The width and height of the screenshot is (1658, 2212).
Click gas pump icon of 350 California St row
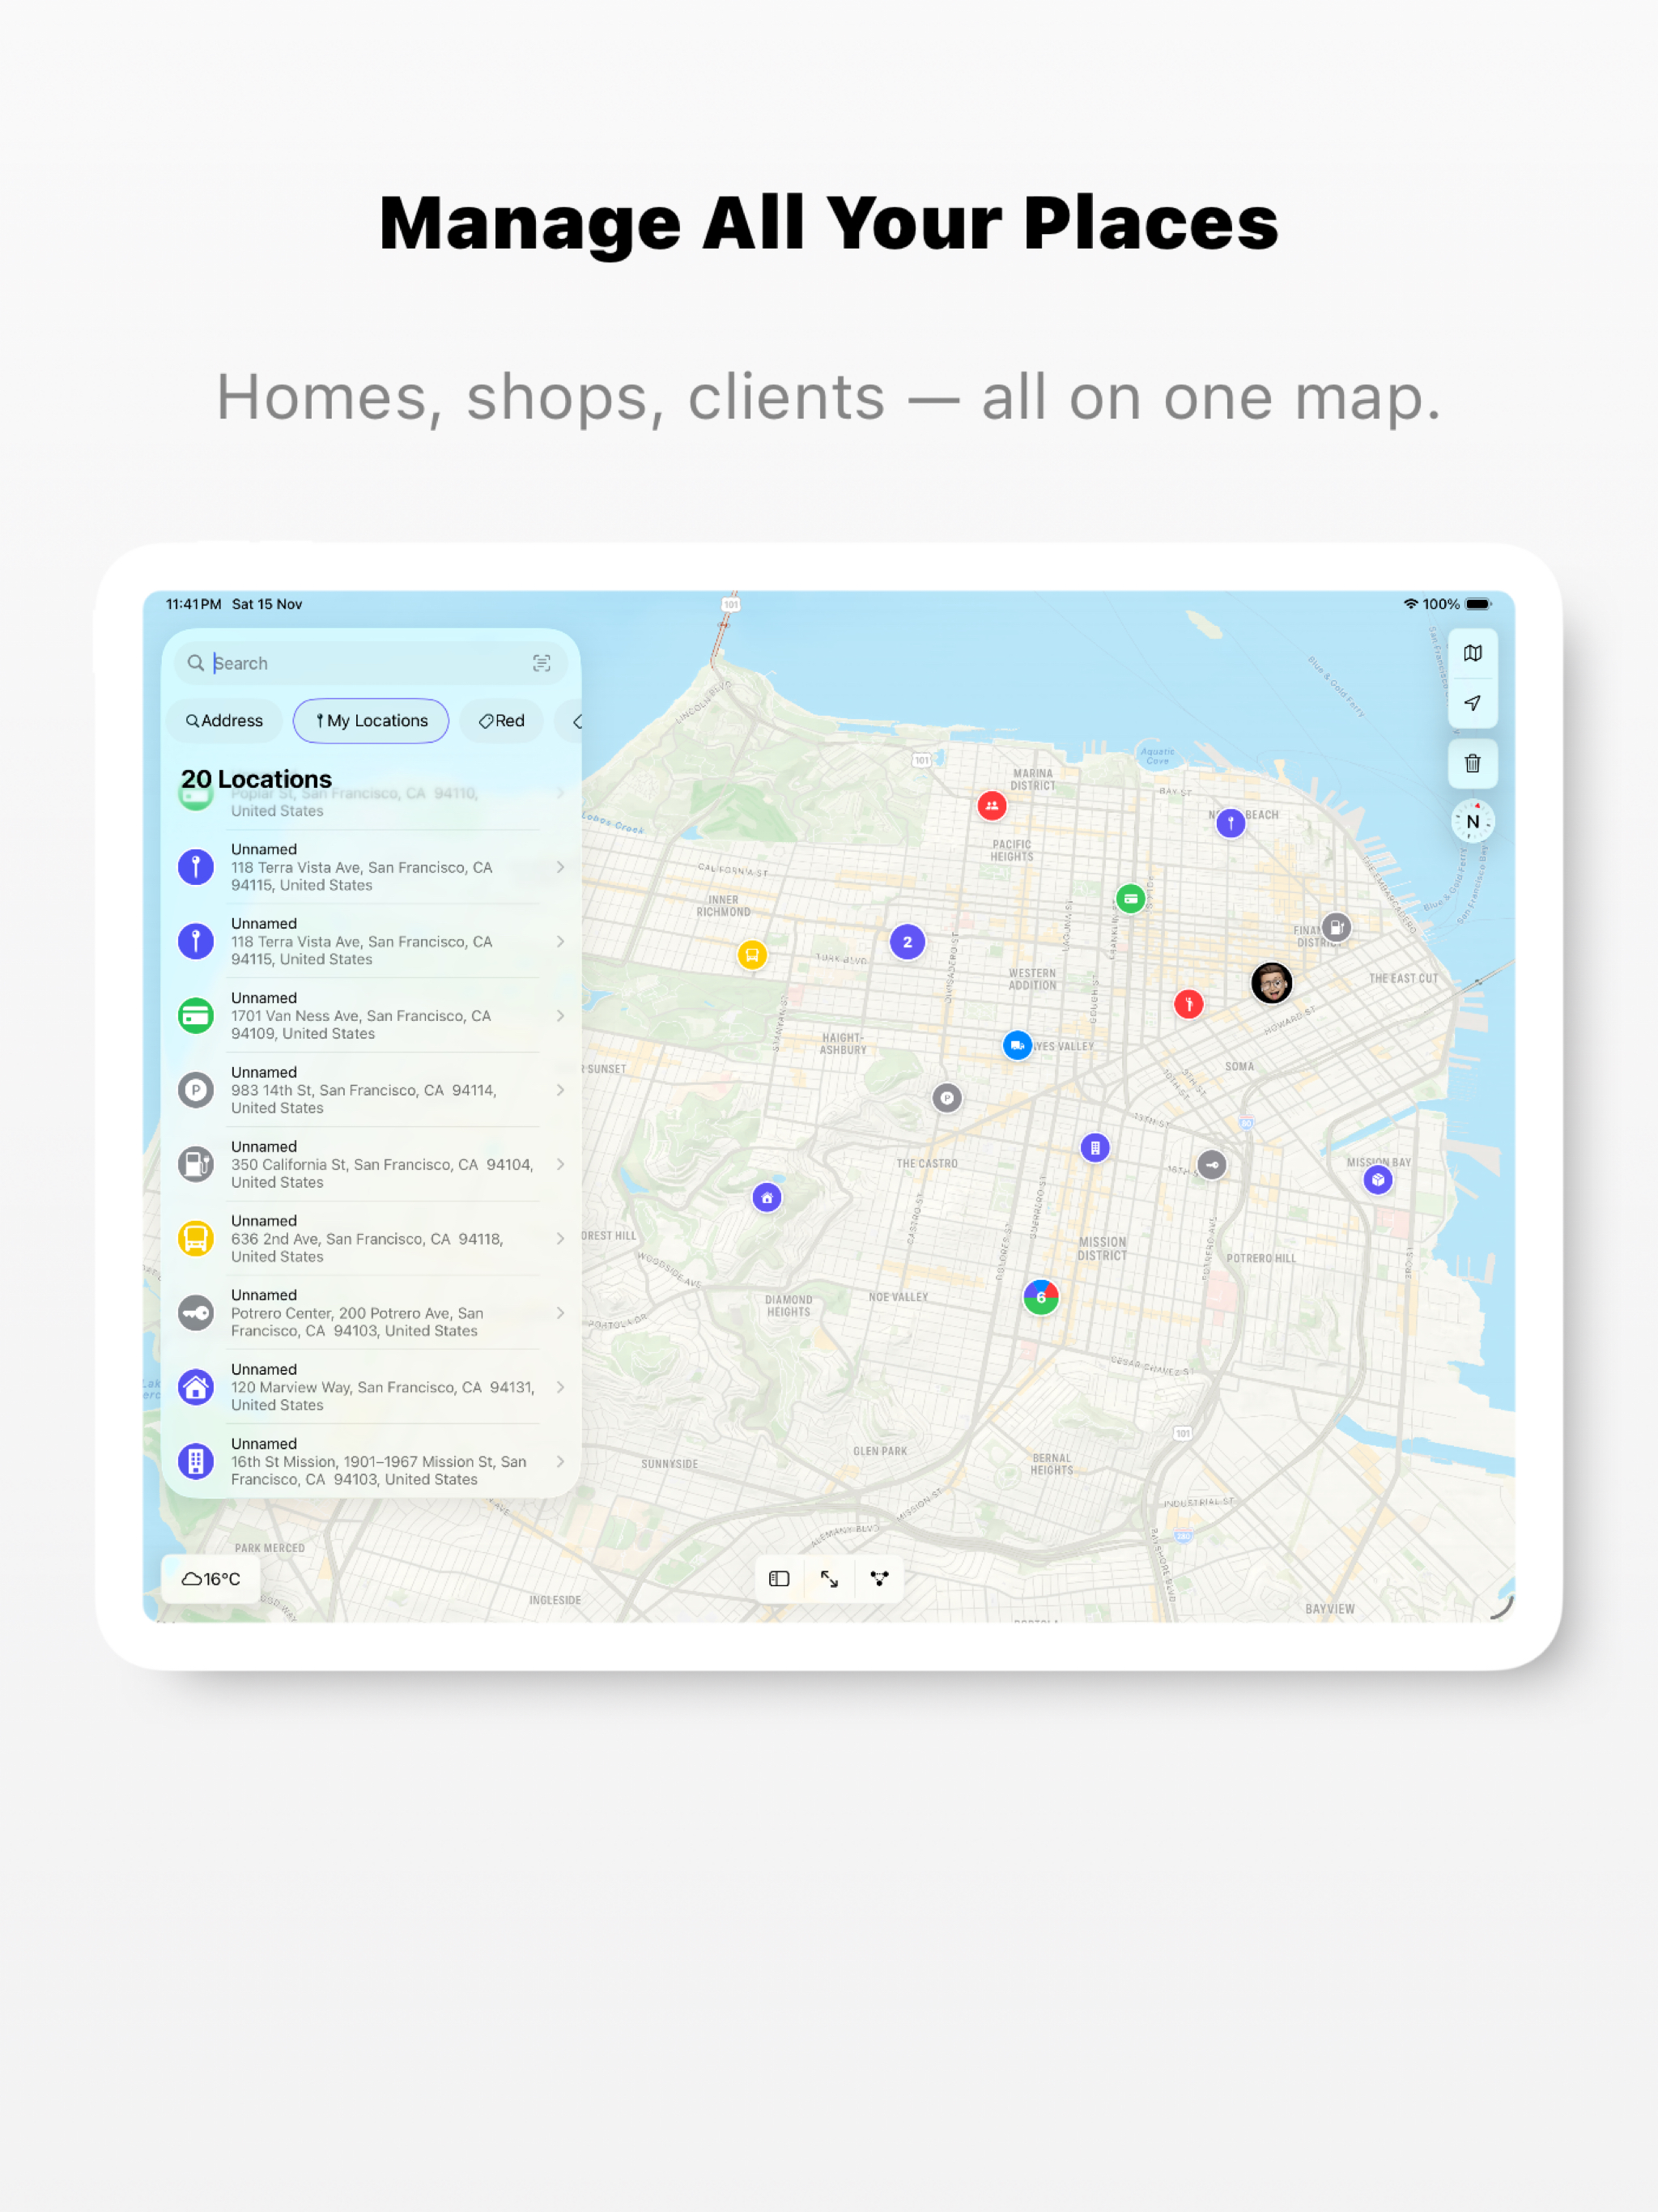(196, 1164)
